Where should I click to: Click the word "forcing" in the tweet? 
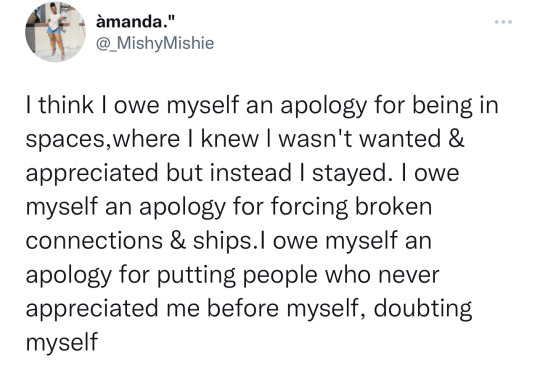pyautogui.click(x=309, y=208)
